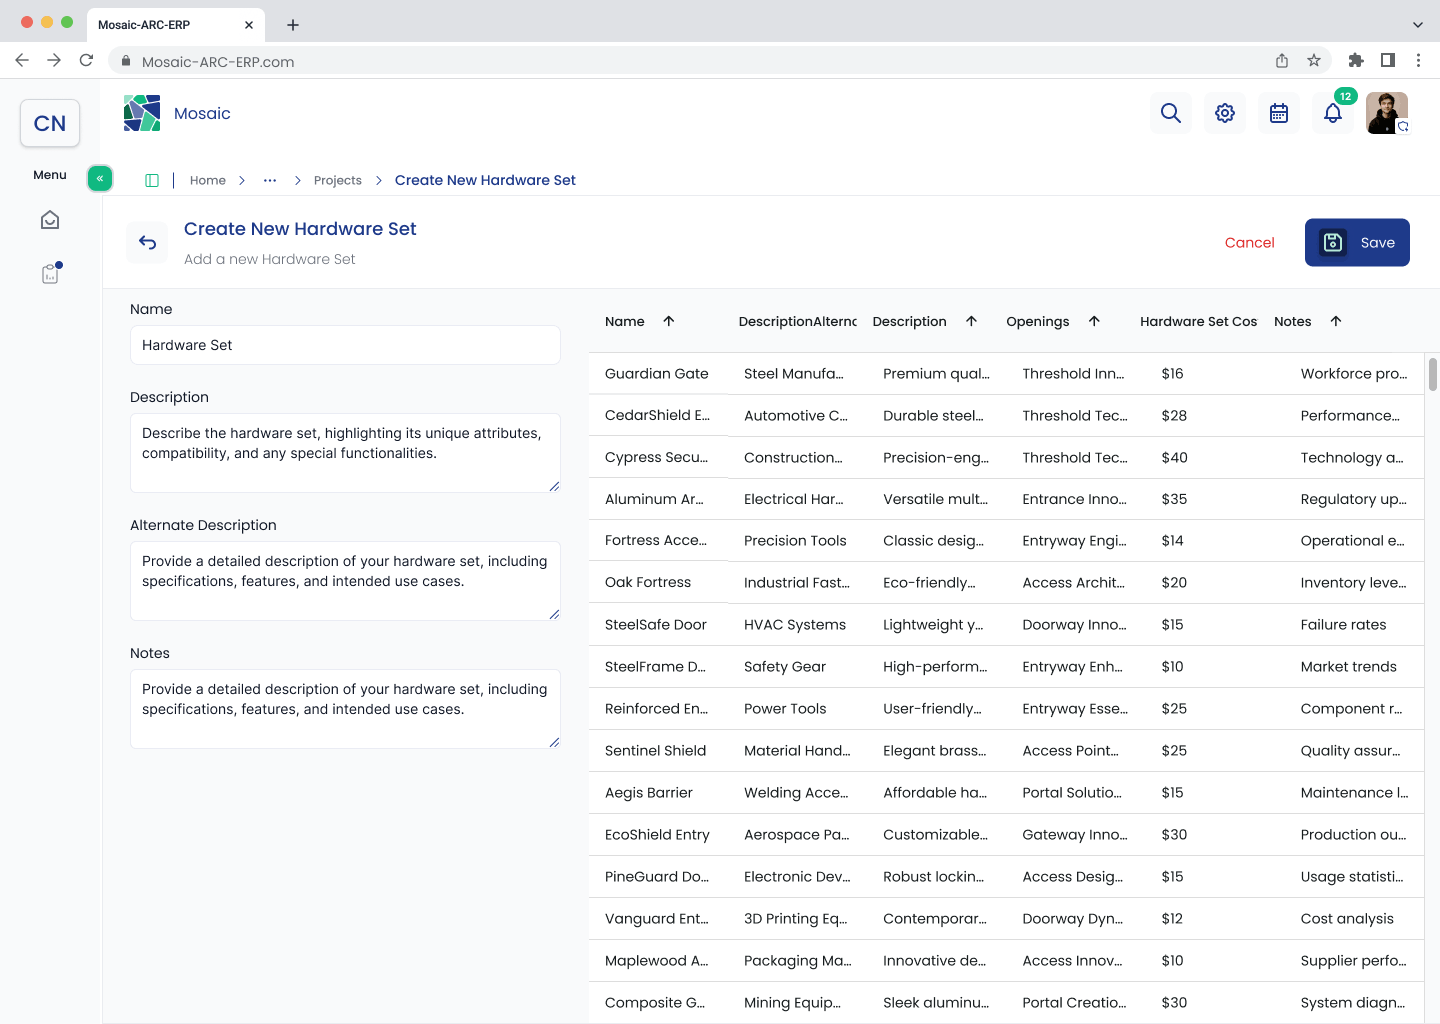Sort by Notes column arrow
This screenshot has height=1024, width=1440.
click(1336, 321)
